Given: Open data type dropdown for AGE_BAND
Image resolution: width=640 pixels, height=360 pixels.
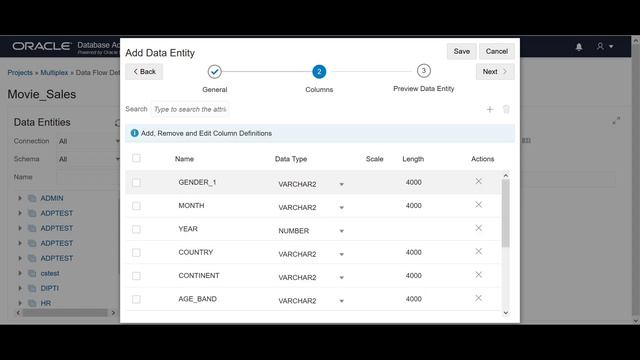Looking at the screenshot, I should (342, 301).
